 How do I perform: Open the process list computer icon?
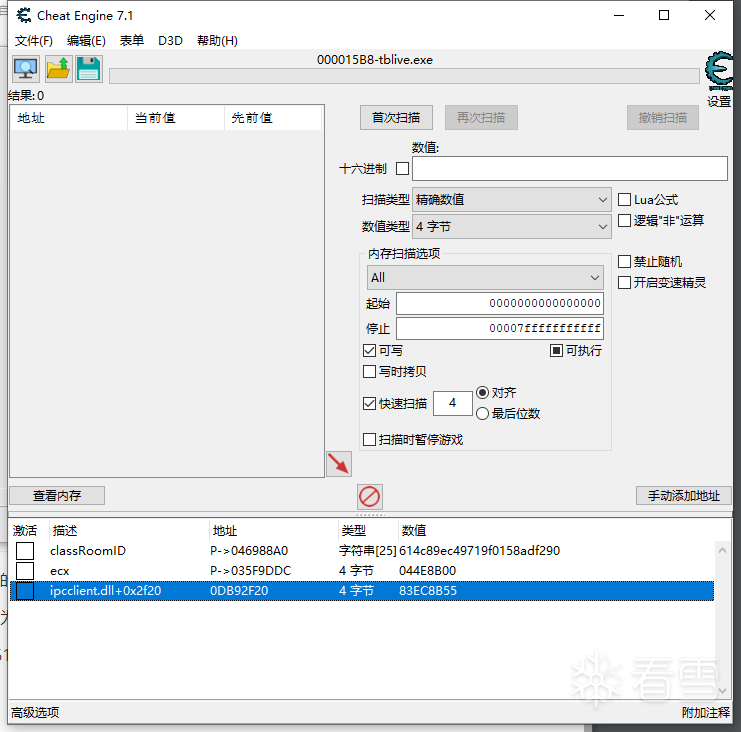tap(26, 69)
